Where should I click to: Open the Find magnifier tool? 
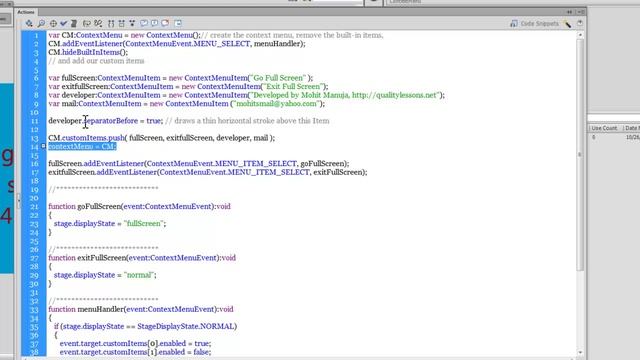41,24
